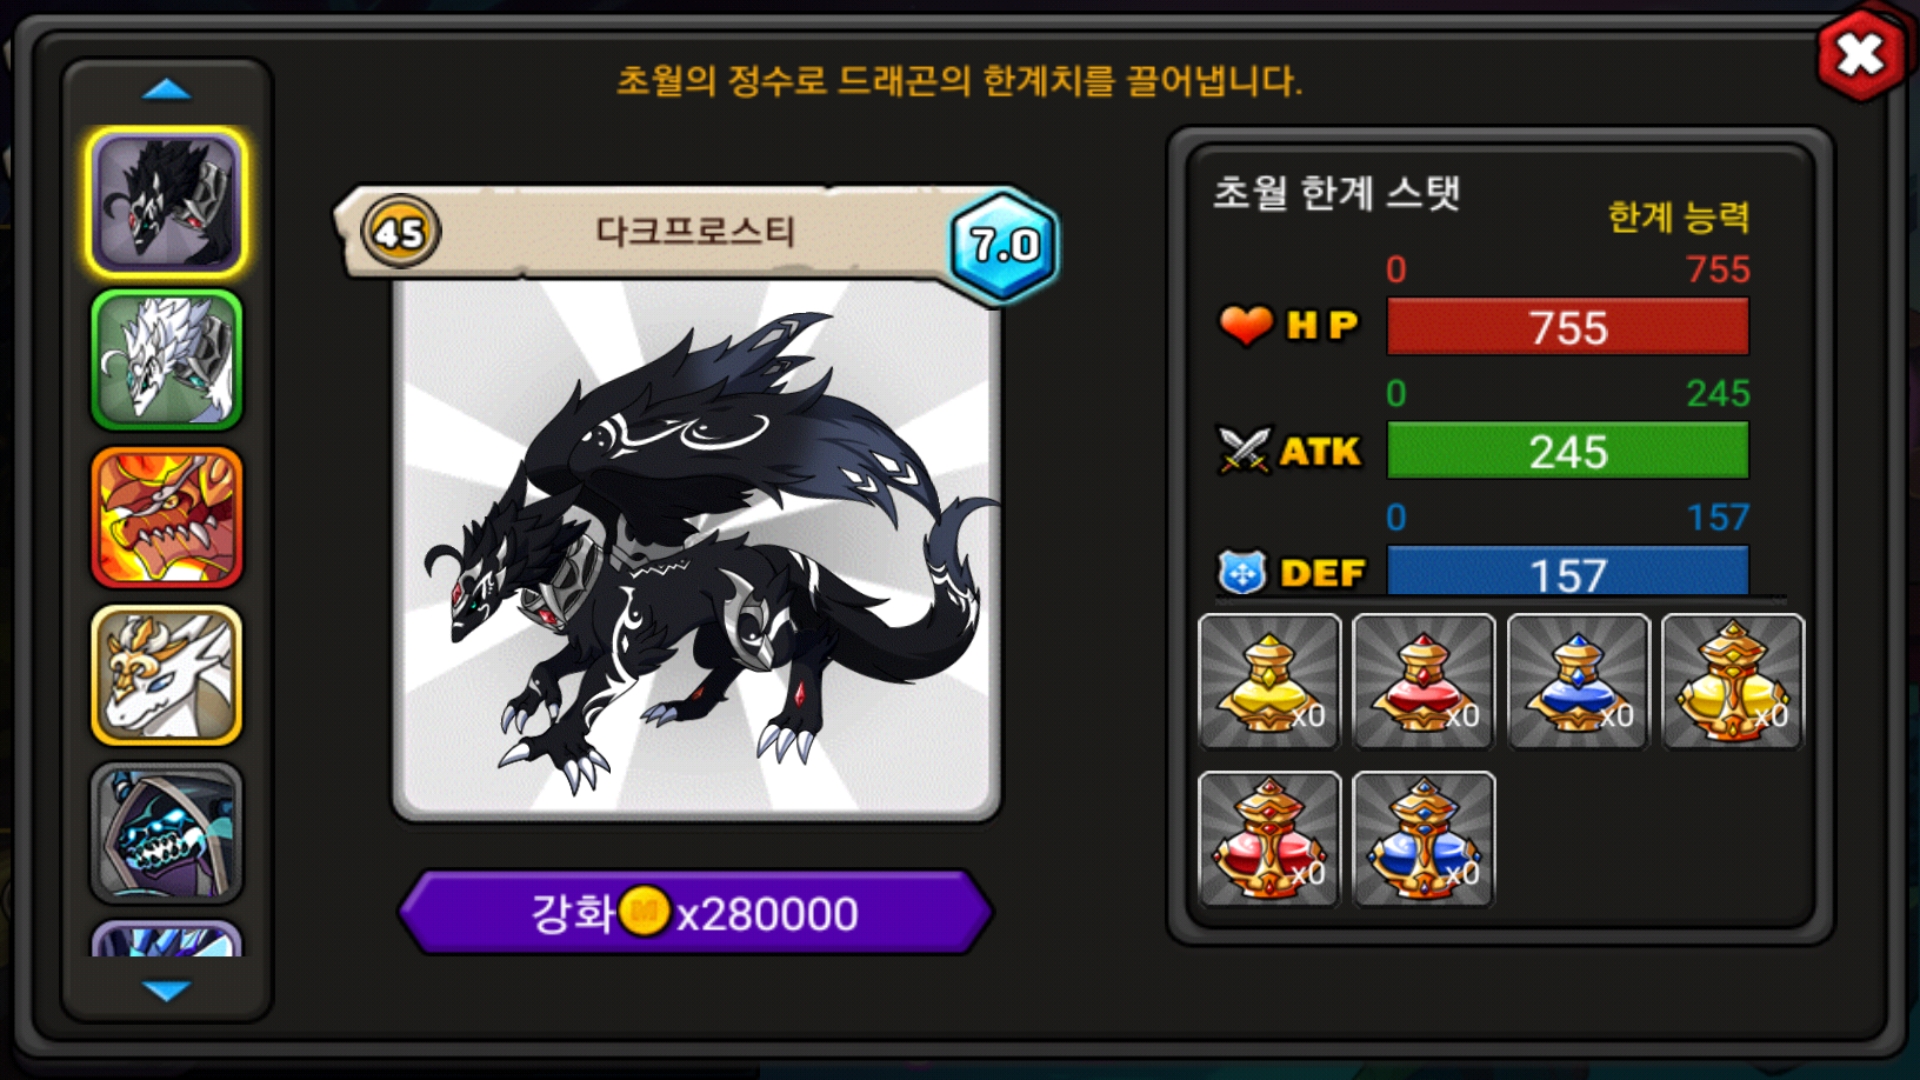Tap the level 45 gold badge
The image size is (1920, 1080).
pos(400,232)
